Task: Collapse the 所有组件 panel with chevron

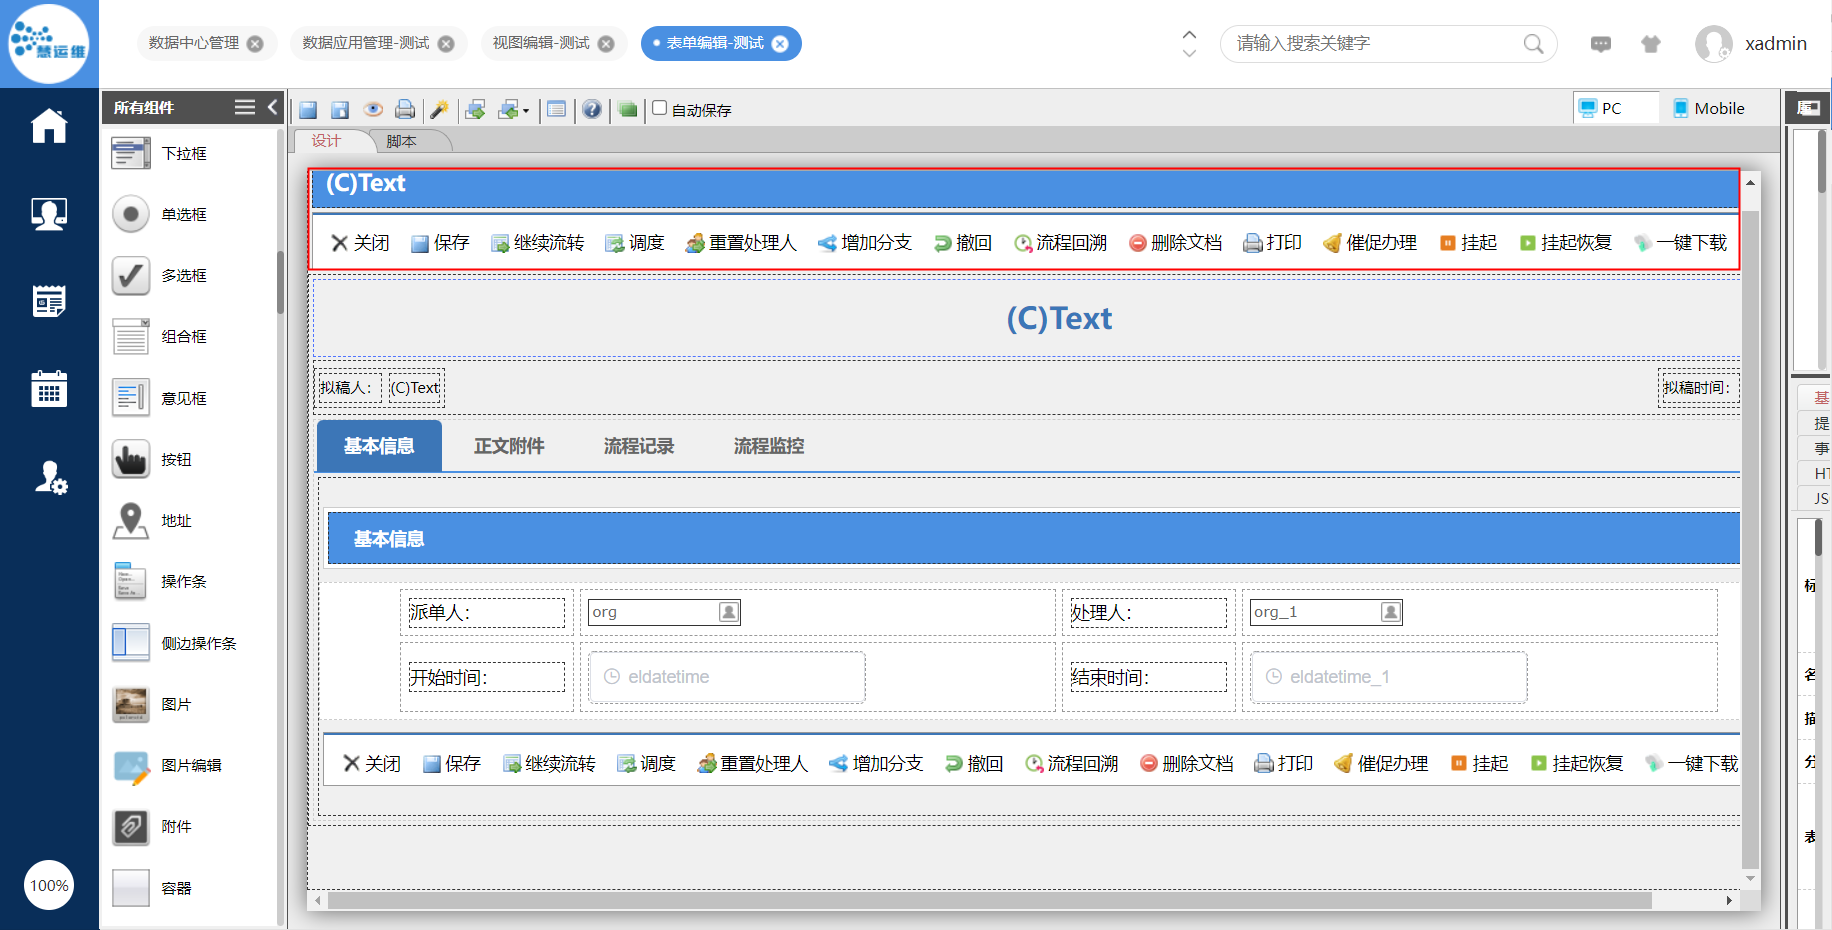Action: pos(272,107)
